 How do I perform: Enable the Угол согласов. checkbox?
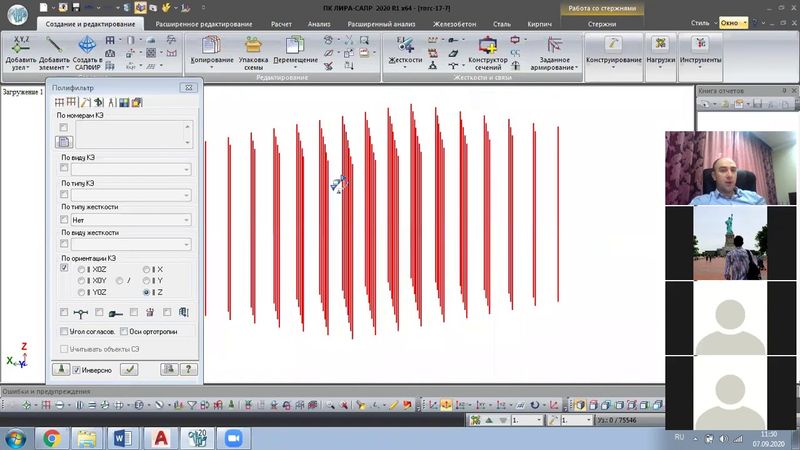pyautogui.click(x=65, y=331)
